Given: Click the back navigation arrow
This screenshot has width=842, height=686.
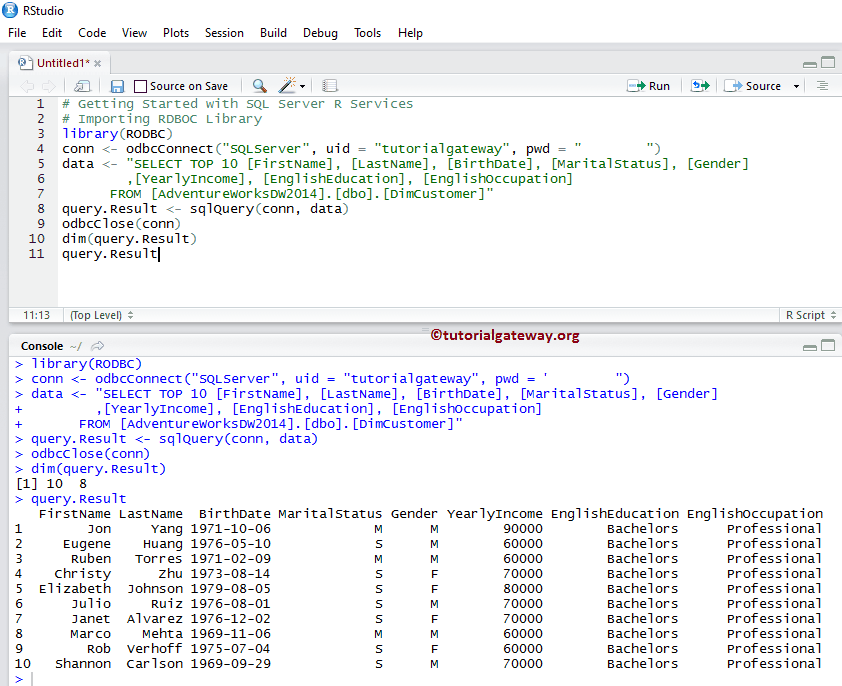Looking at the screenshot, I should coord(27,85).
